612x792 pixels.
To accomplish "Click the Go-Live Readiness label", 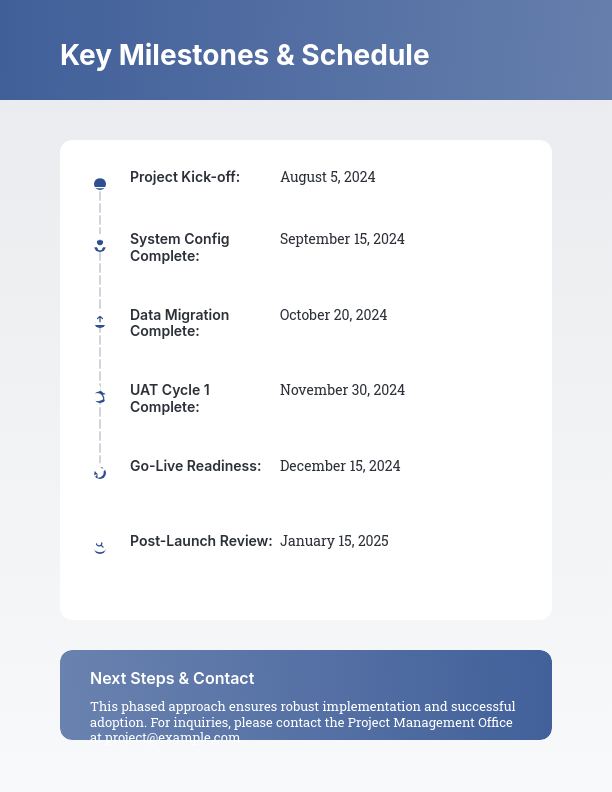I will point(196,466).
